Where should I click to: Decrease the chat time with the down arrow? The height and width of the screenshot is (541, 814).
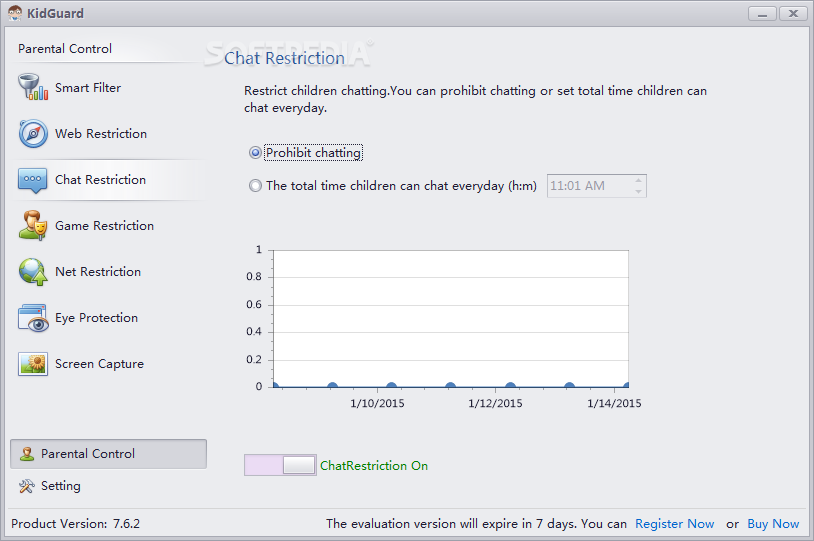[639, 192]
